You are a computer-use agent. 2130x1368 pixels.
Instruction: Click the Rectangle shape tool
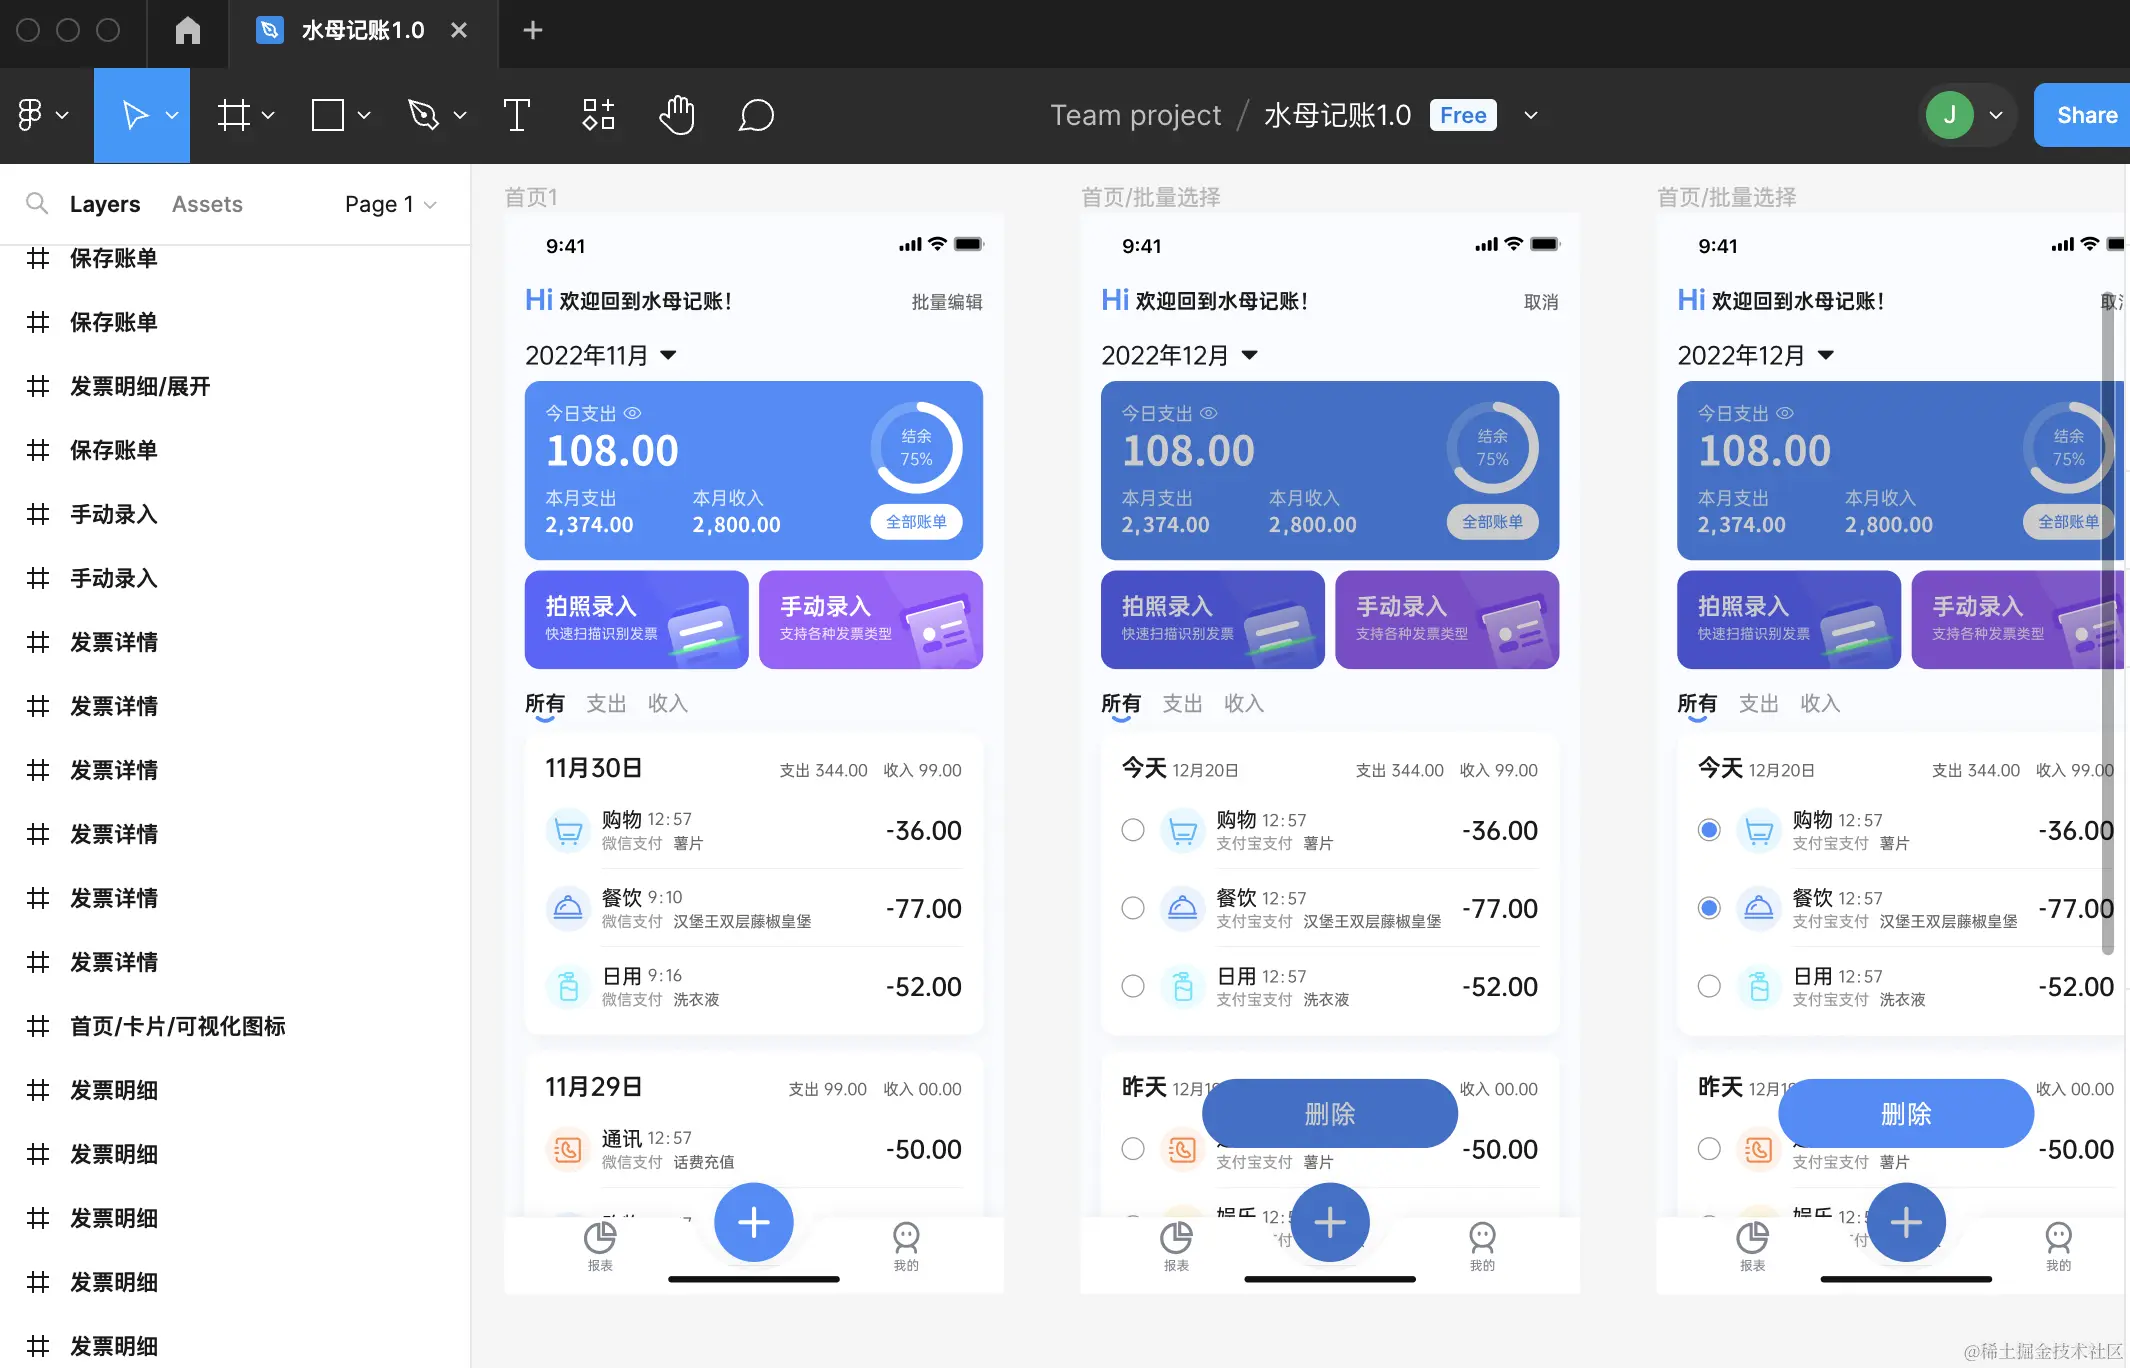pos(328,115)
